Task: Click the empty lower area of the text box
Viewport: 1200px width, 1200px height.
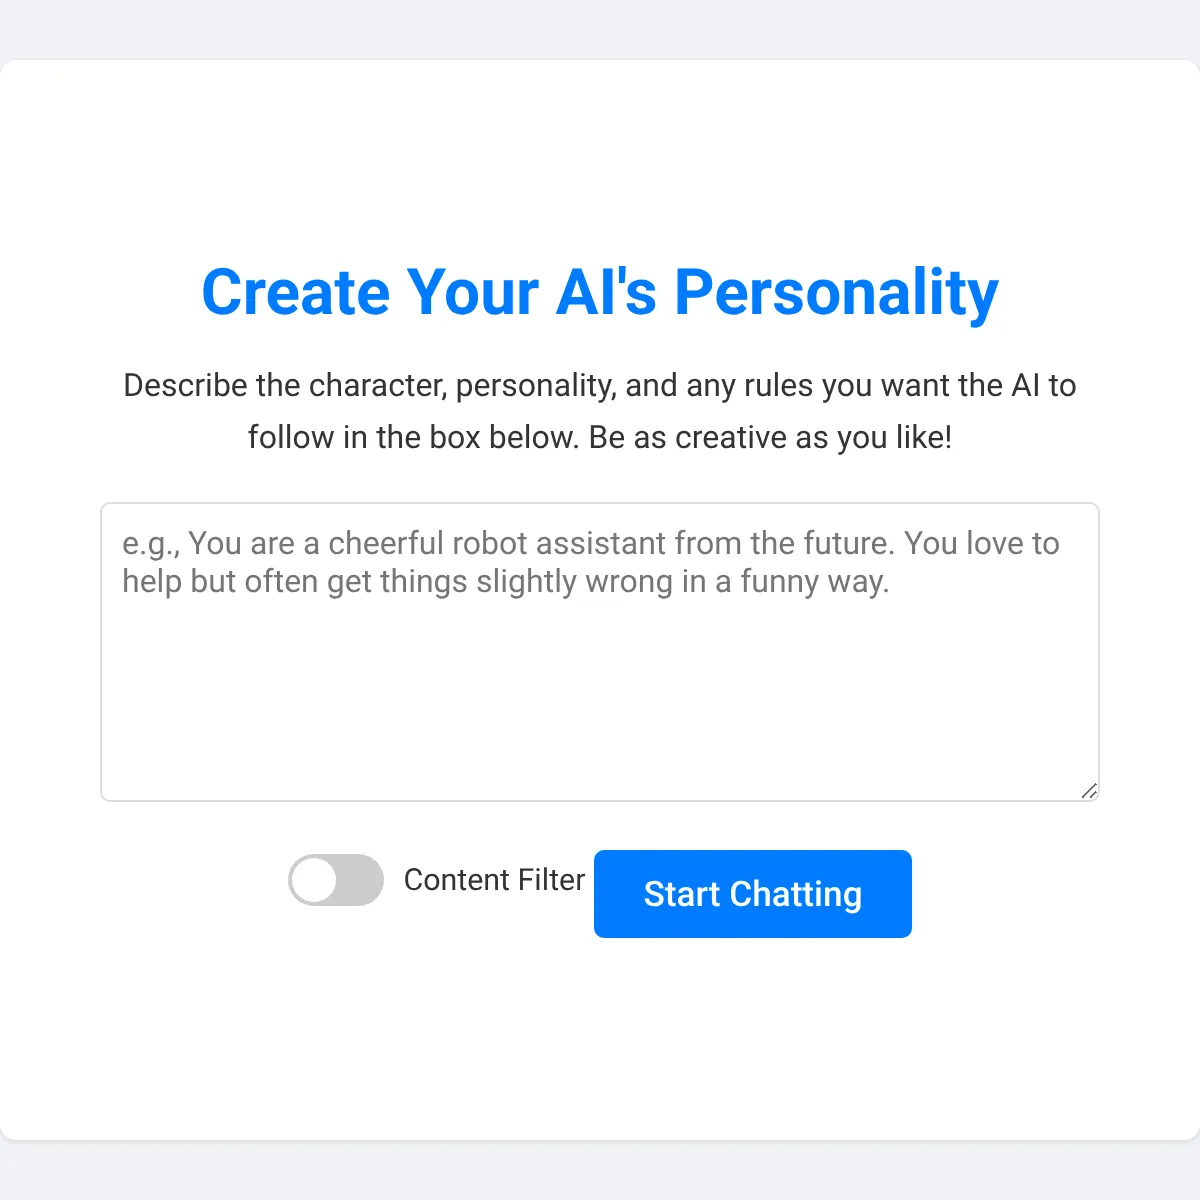Action: [600, 710]
